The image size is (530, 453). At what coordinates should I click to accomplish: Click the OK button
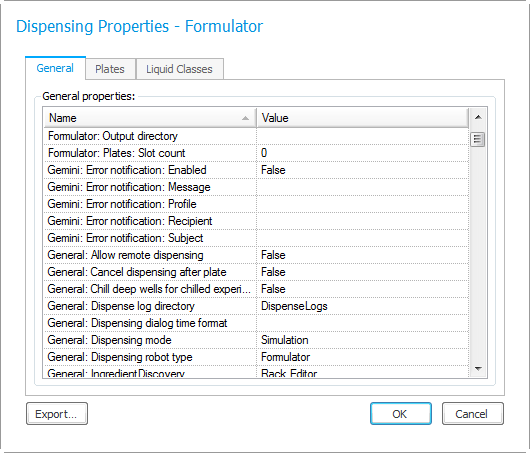pyautogui.click(x=401, y=413)
